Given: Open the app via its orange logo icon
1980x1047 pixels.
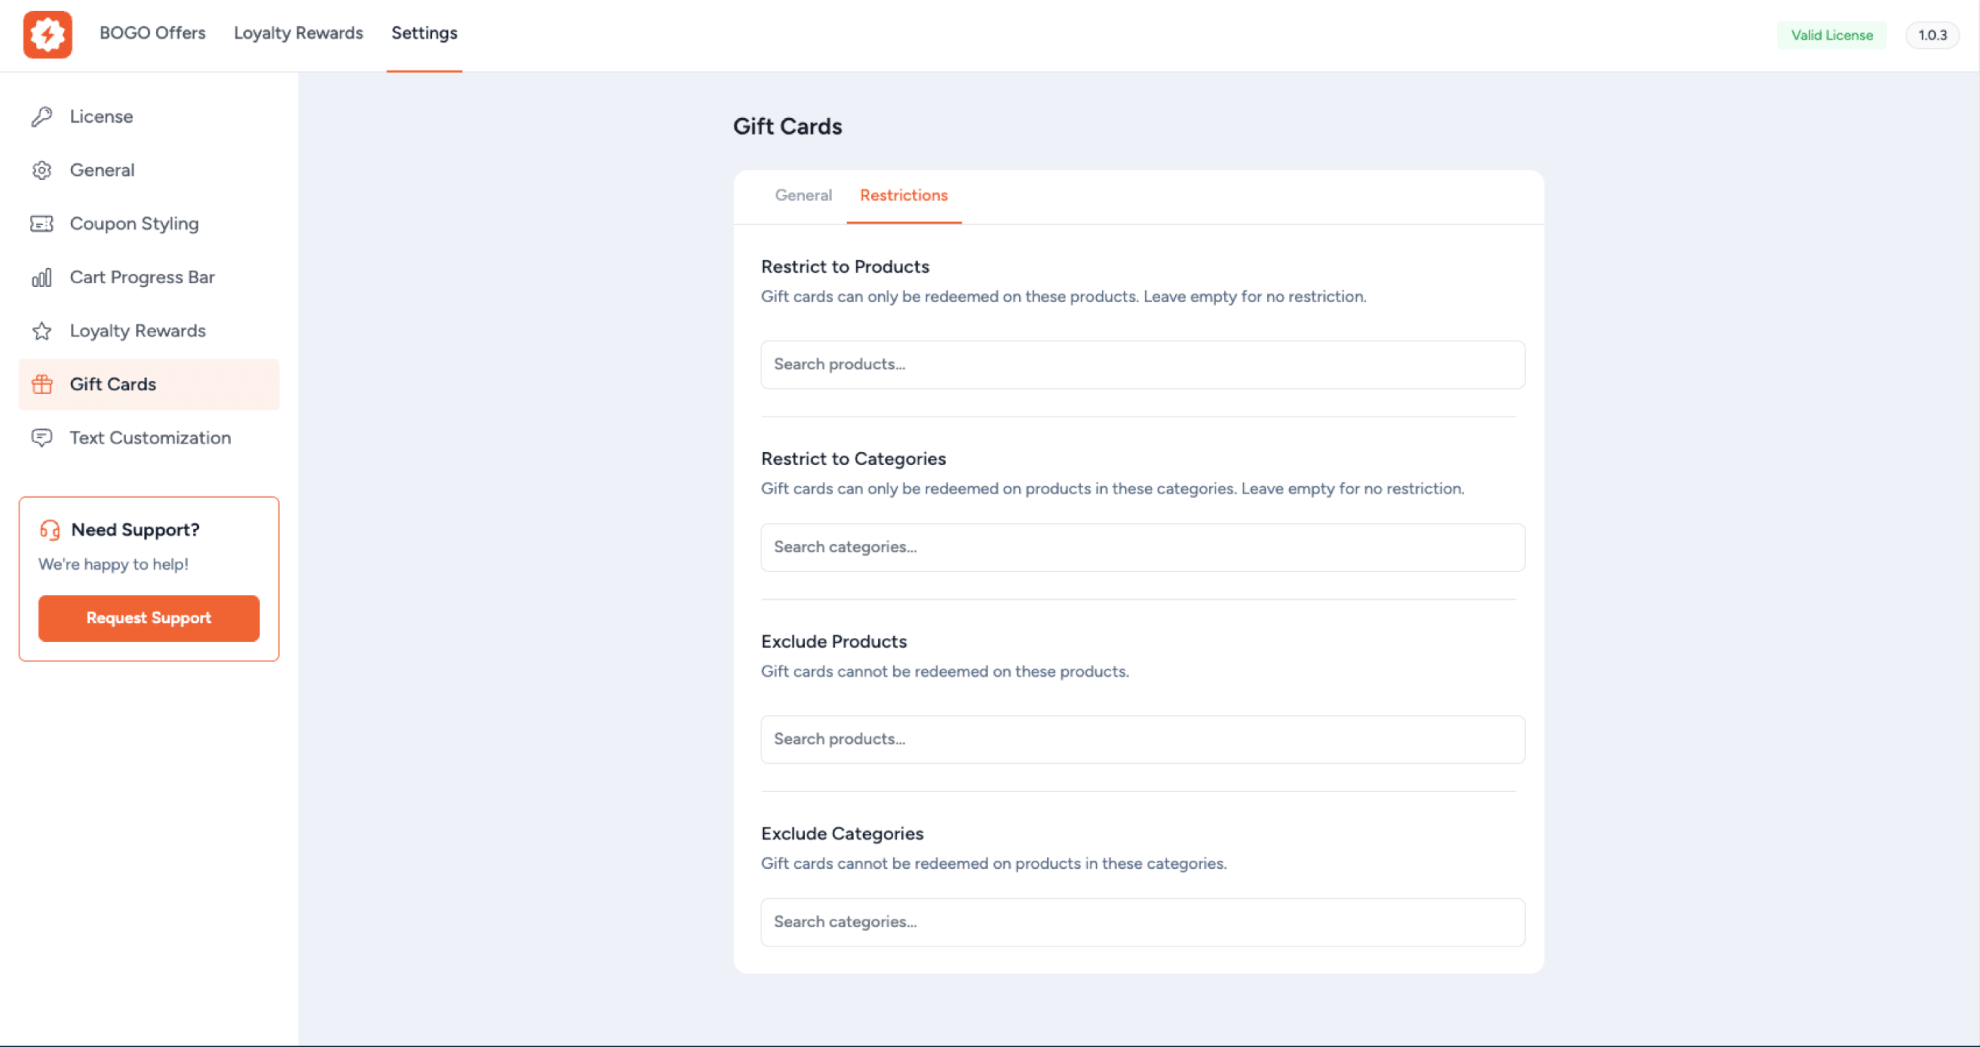Looking at the screenshot, I should pos(47,34).
